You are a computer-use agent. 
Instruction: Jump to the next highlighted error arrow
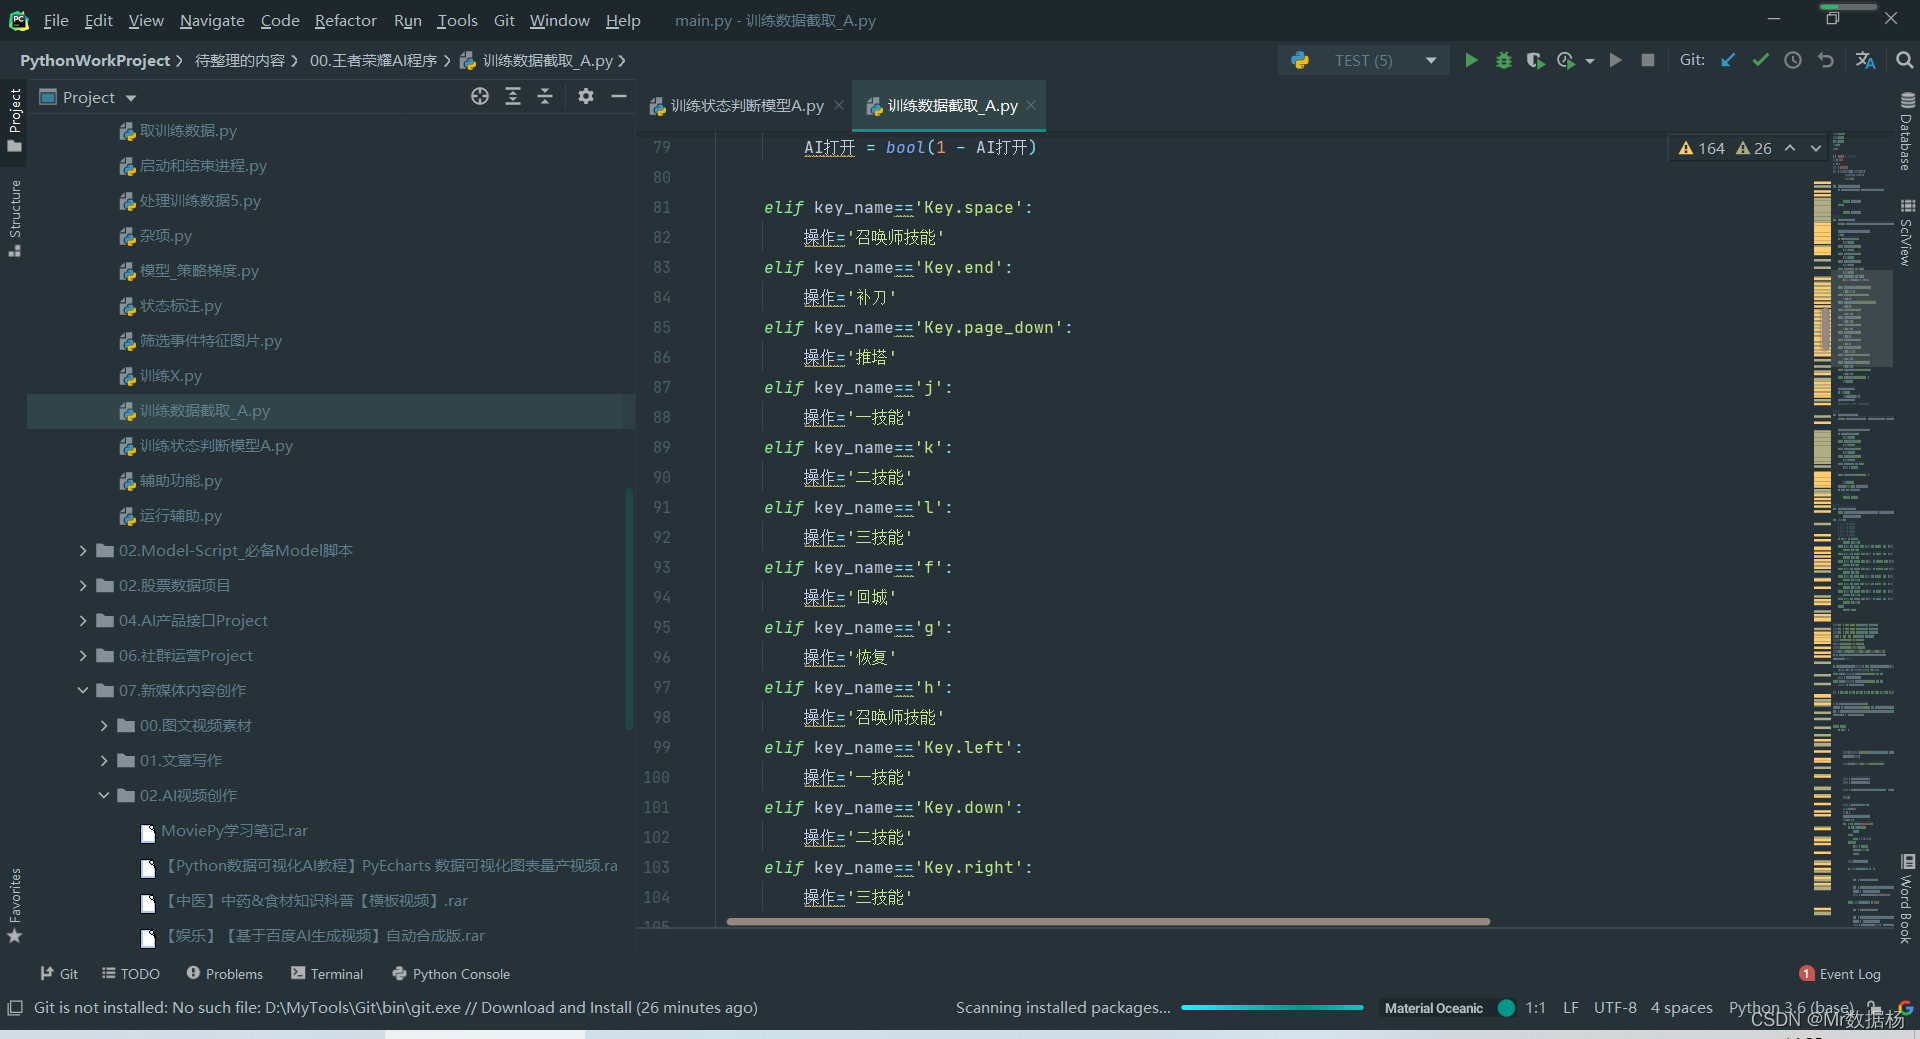click(1816, 148)
